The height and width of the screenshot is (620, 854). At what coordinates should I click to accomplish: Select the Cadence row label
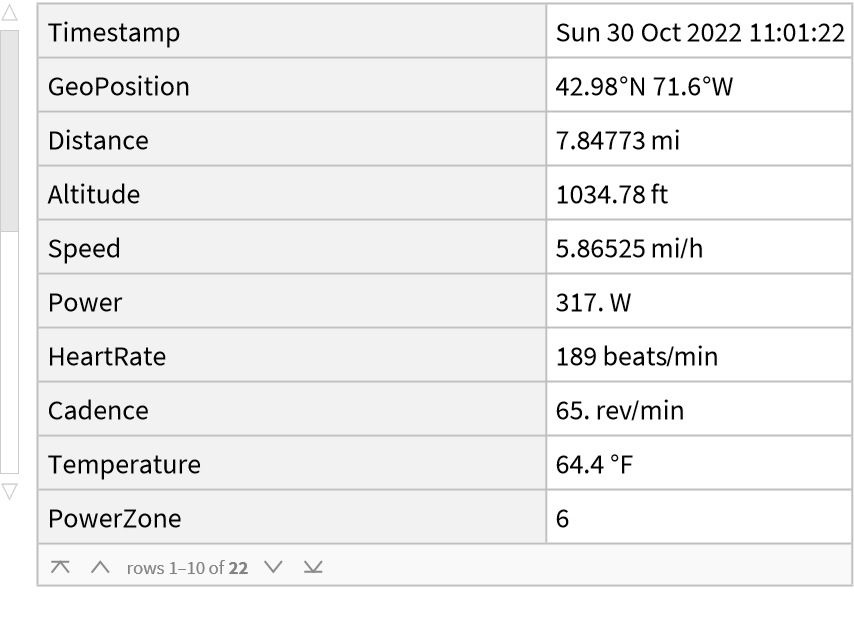click(x=98, y=411)
